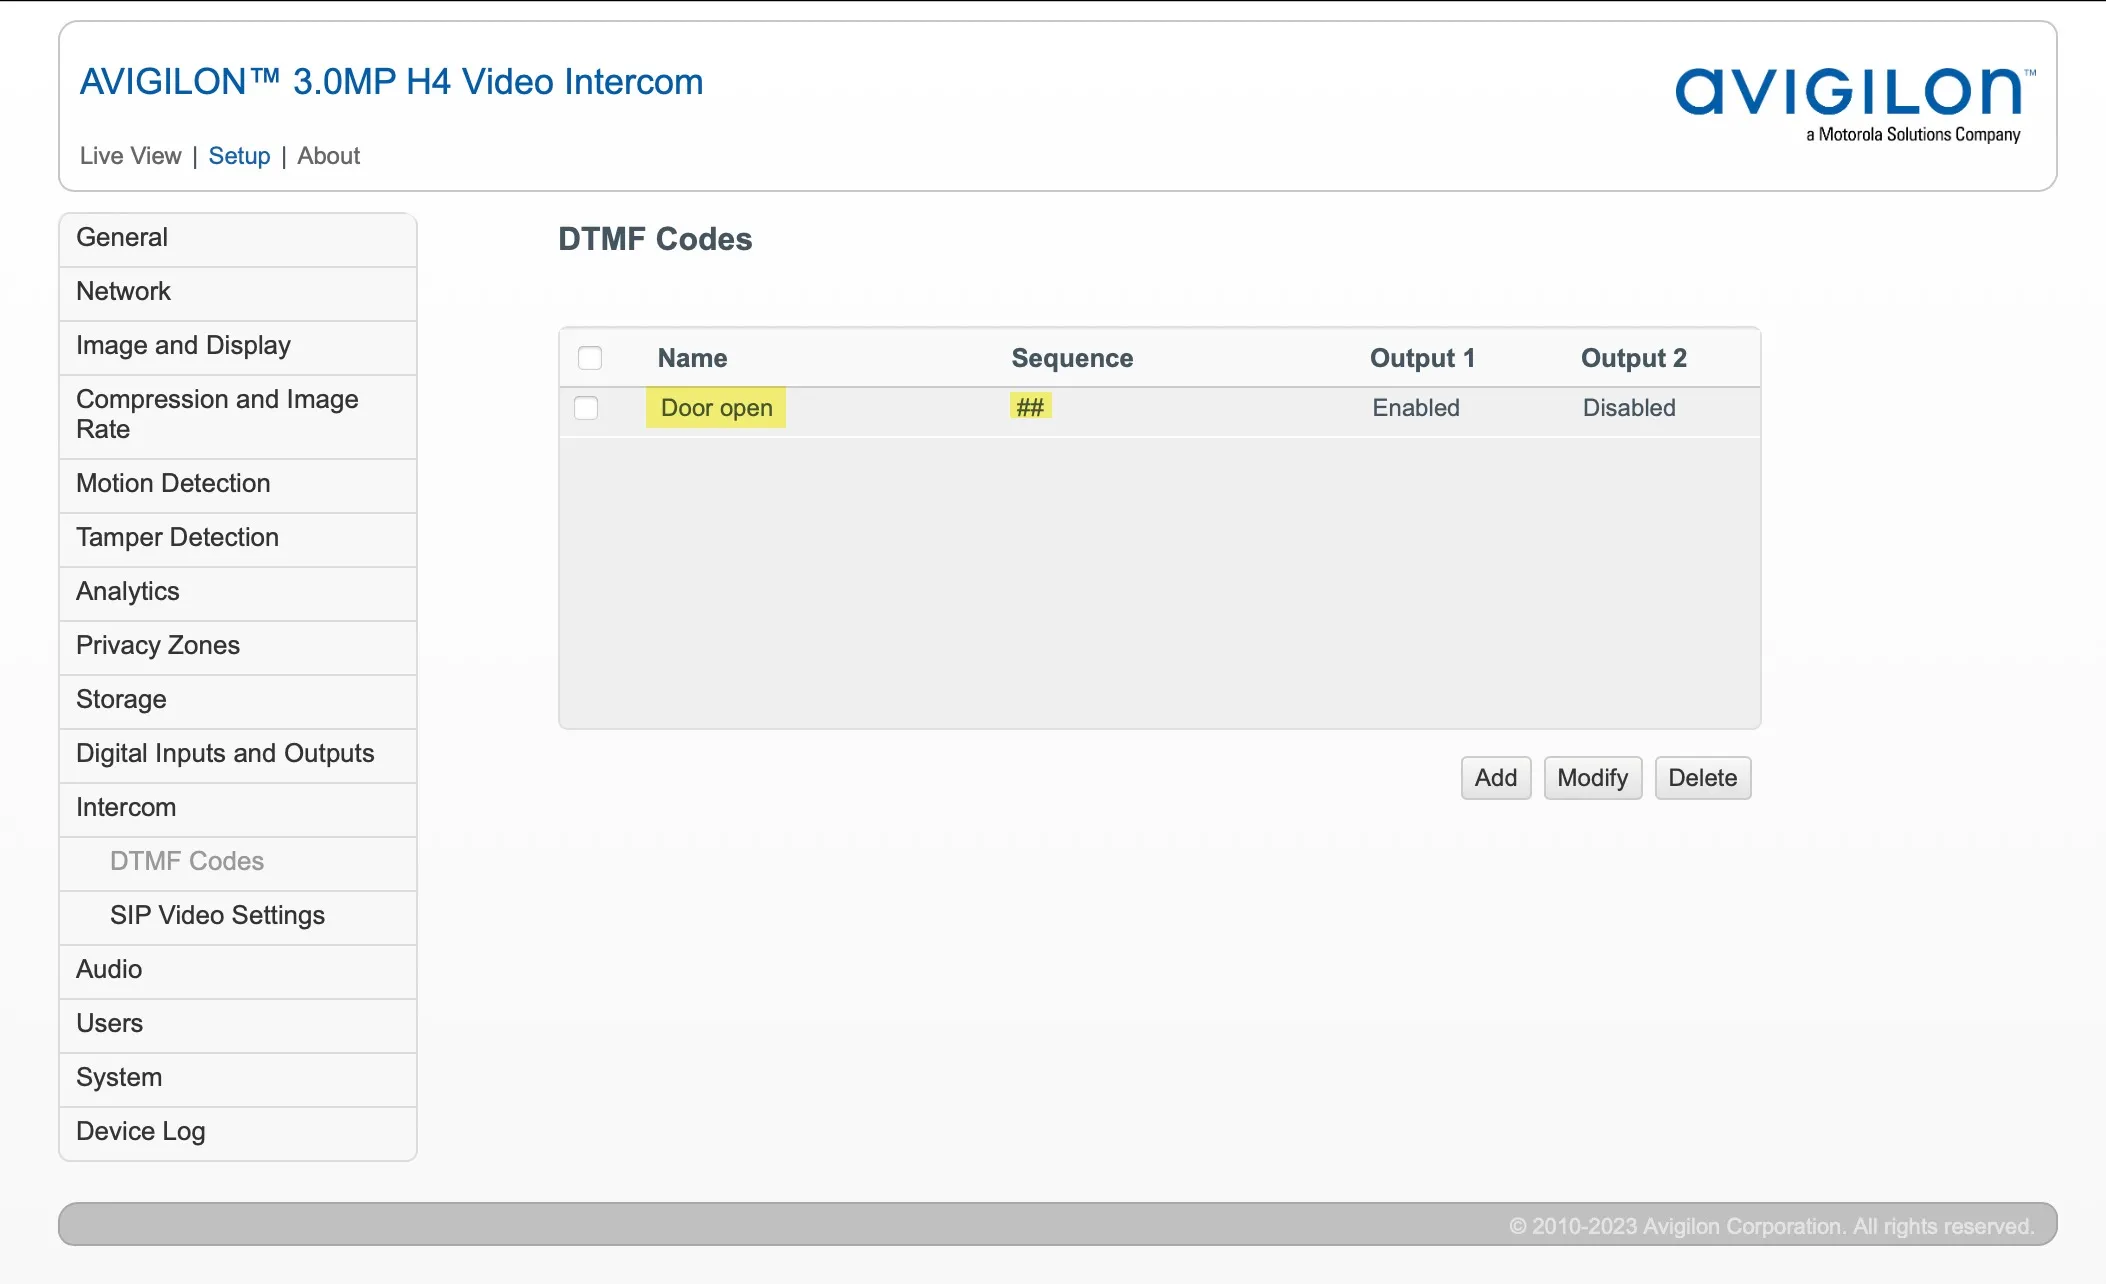Open Image and Display settings

pyautogui.click(x=238, y=346)
